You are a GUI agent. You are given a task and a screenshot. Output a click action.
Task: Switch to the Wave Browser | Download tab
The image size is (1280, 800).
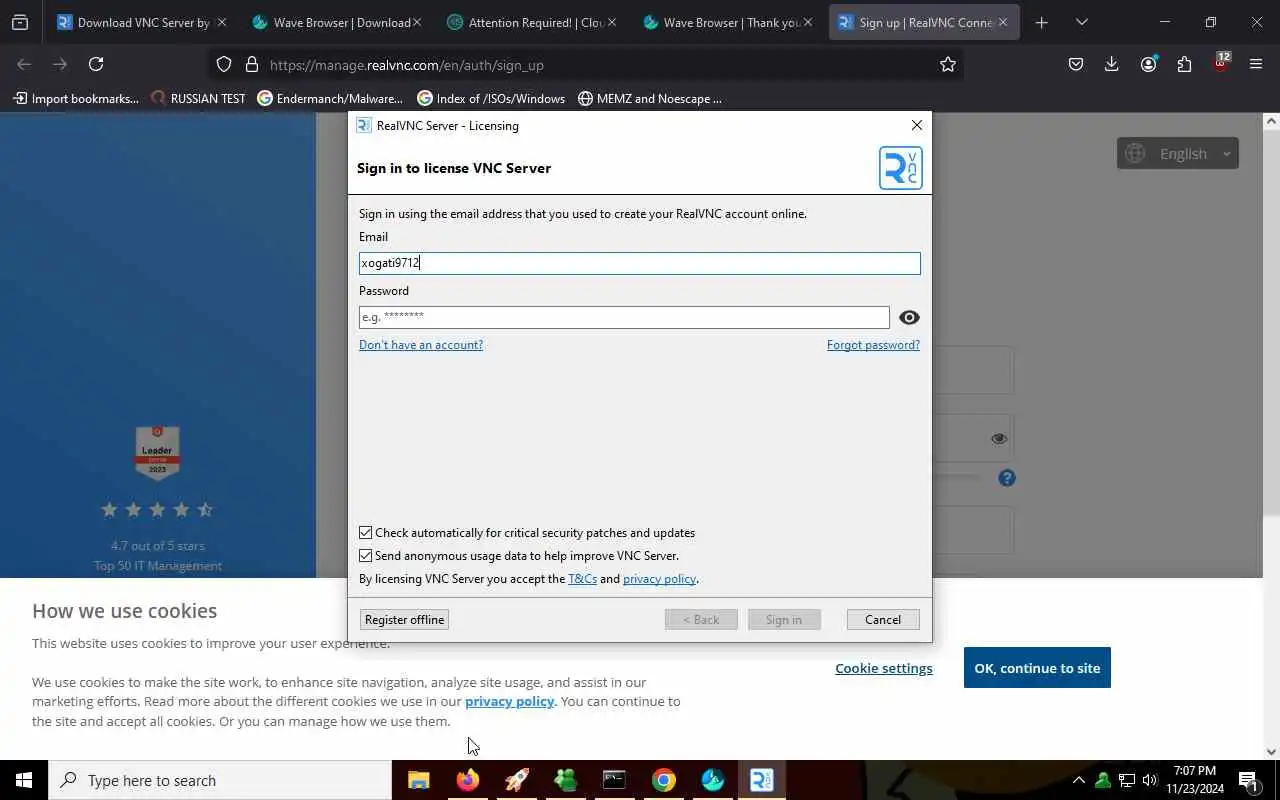click(336, 22)
